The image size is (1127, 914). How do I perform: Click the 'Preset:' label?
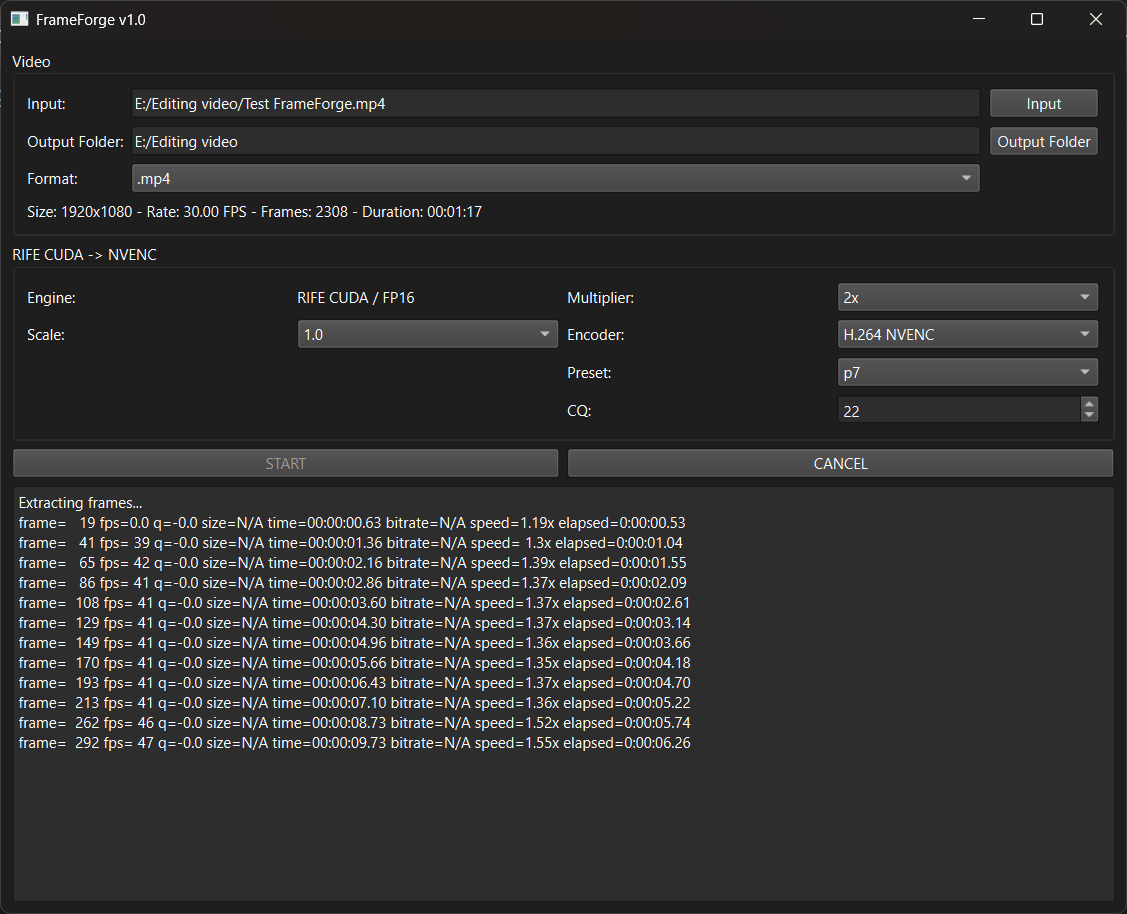pos(589,373)
